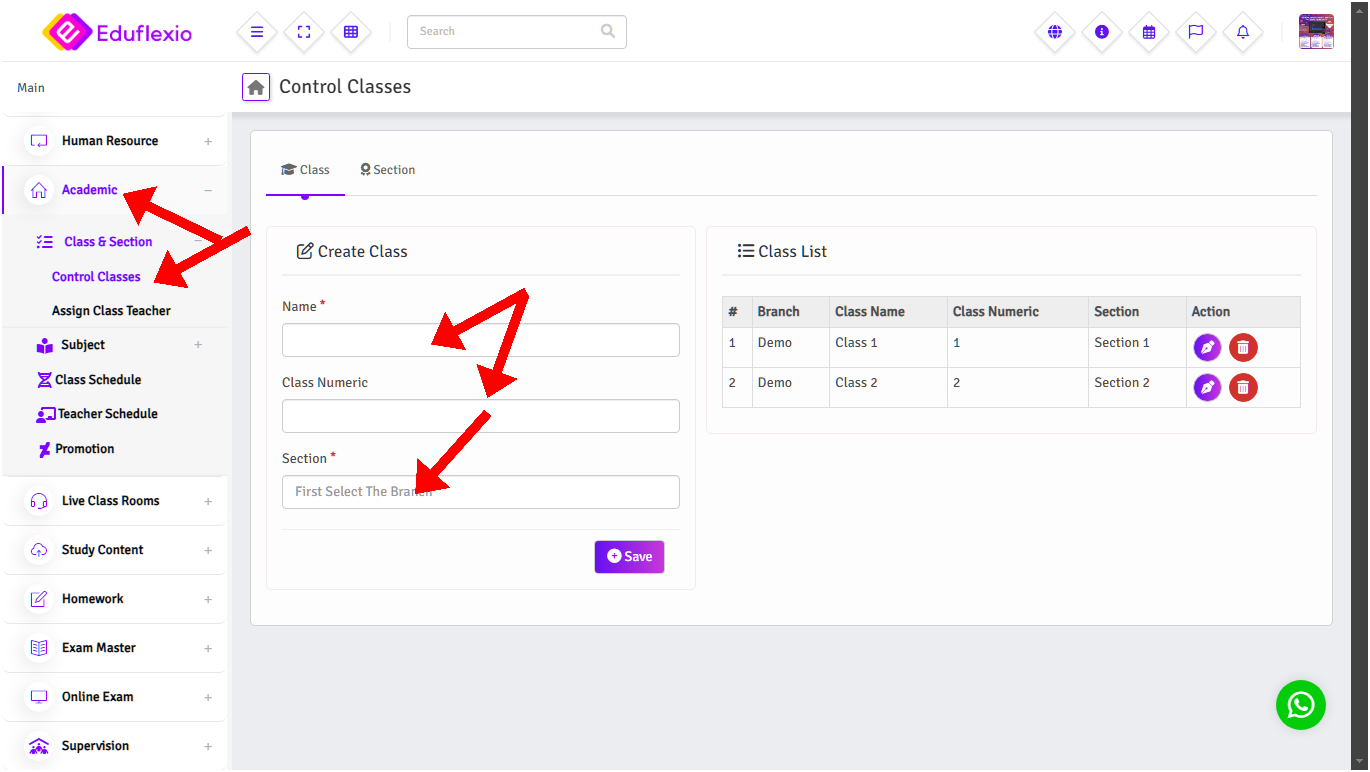Open the Section dropdown in Create Class
This screenshot has height=772, width=1370.
(480, 492)
